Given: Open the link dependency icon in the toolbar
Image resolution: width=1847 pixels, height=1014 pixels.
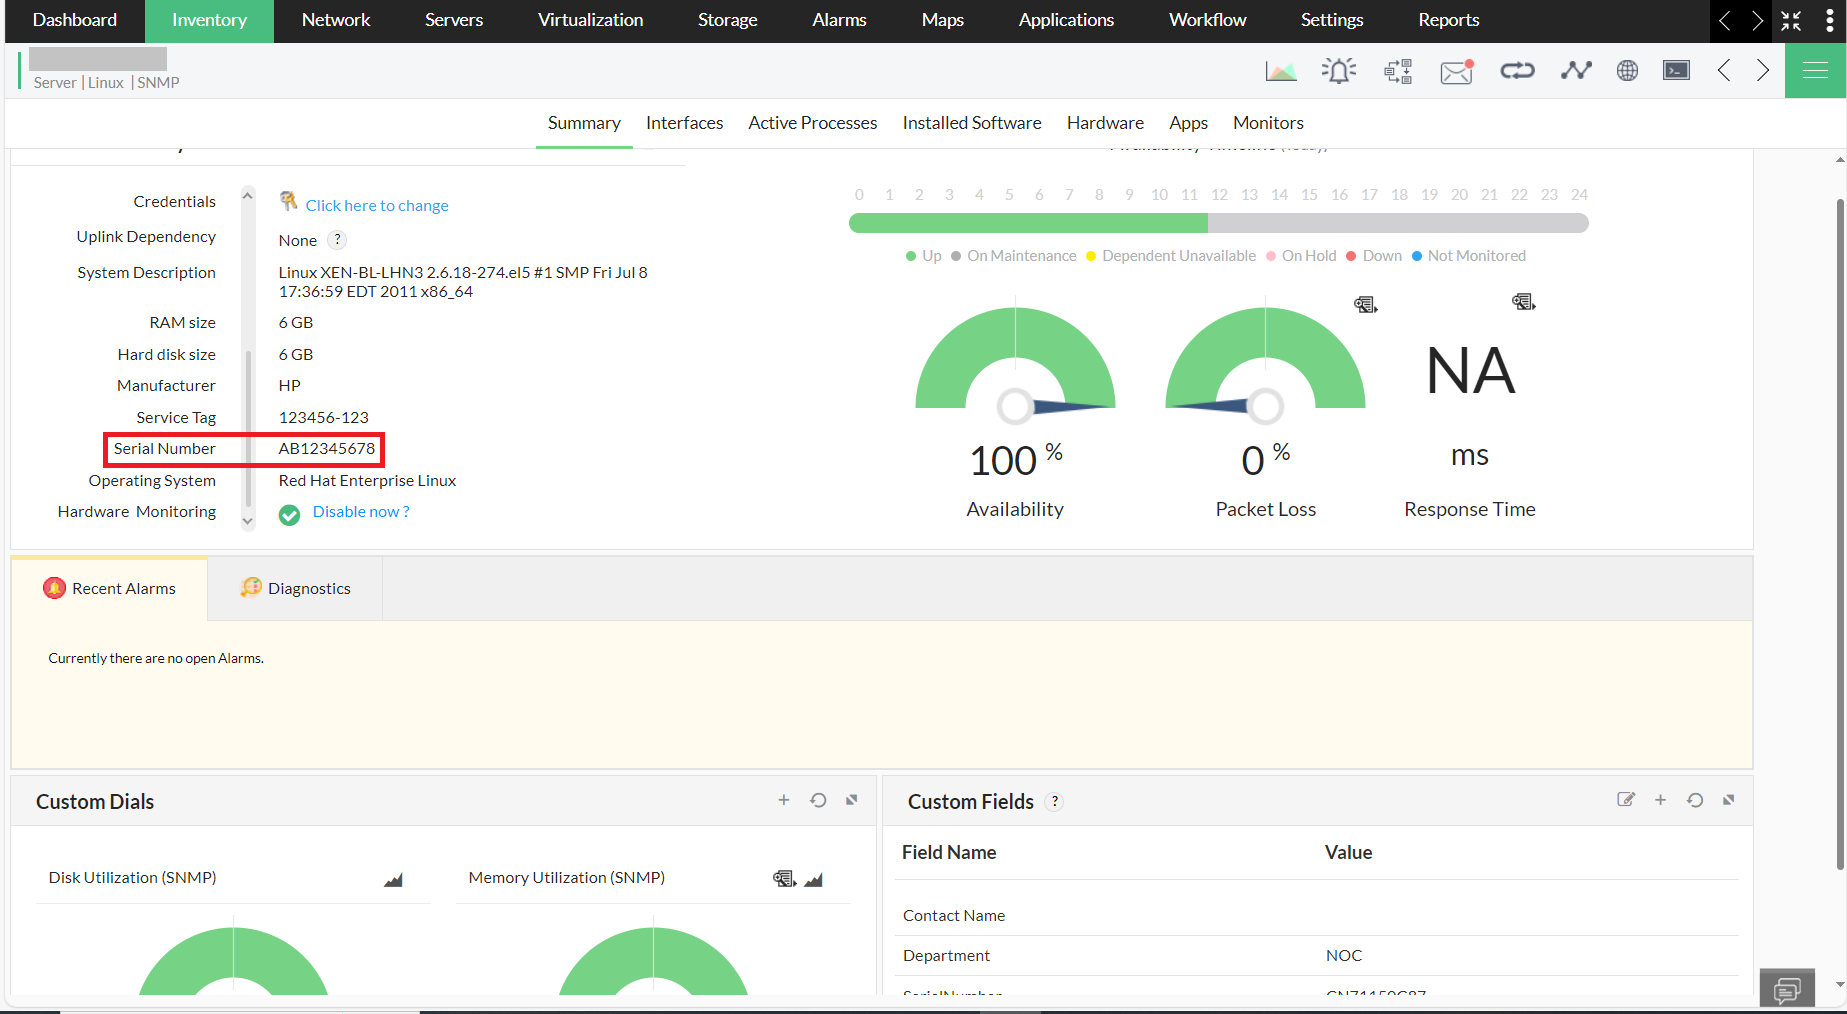Looking at the screenshot, I should pos(1517,70).
